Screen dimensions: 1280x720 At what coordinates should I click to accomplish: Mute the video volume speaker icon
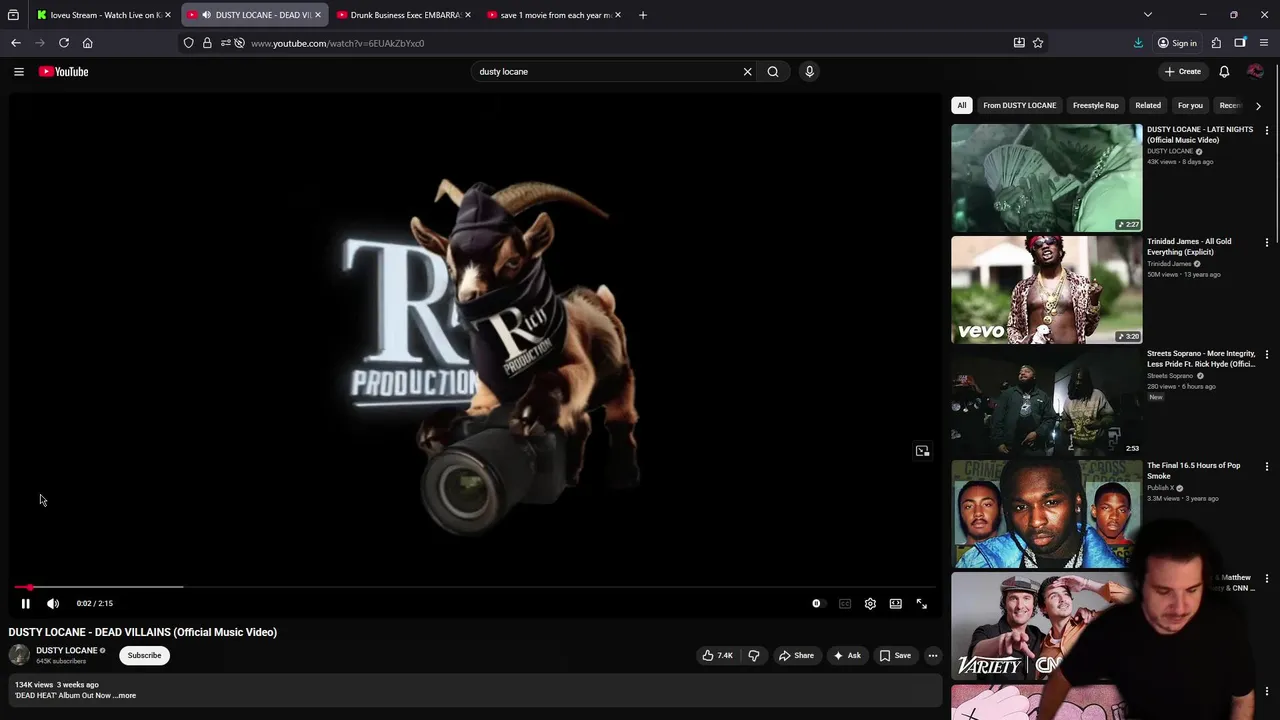[53, 603]
